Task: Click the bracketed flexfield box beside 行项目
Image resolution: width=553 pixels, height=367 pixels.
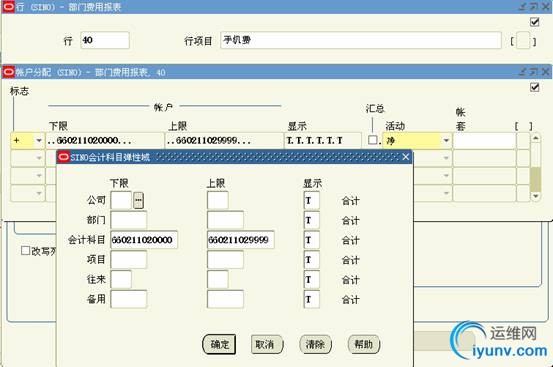Action: click(x=523, y=41)
